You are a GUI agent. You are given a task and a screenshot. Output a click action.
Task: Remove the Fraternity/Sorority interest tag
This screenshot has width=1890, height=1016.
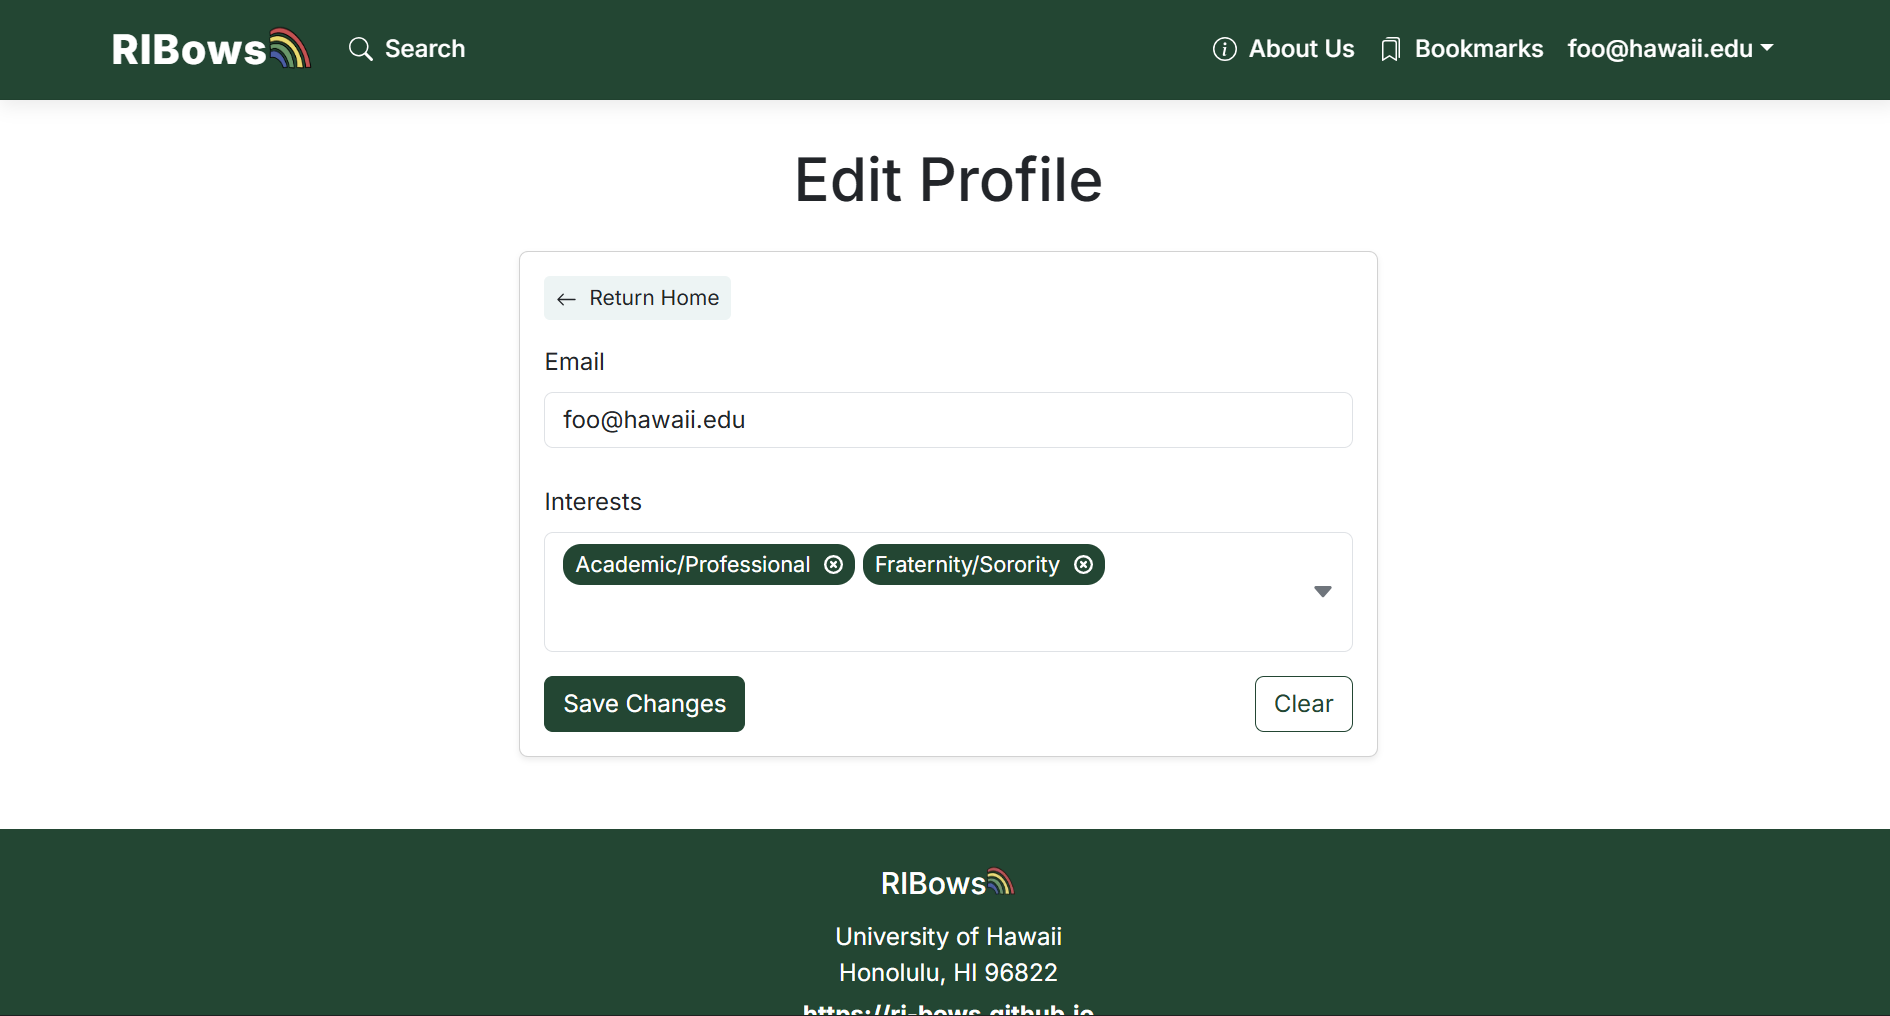click(x=1083, y=565)
